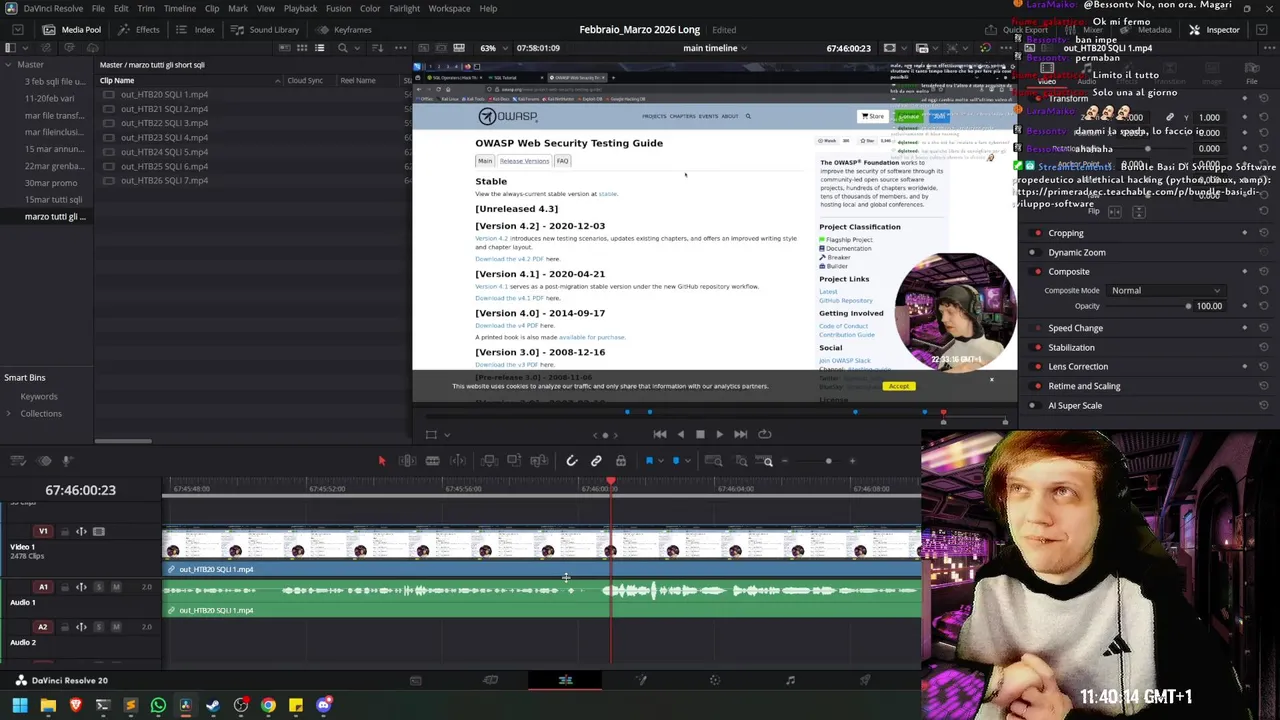Select clip out_HTB21 SQLI 2.mp4
1280x720 pixels.
164,109
